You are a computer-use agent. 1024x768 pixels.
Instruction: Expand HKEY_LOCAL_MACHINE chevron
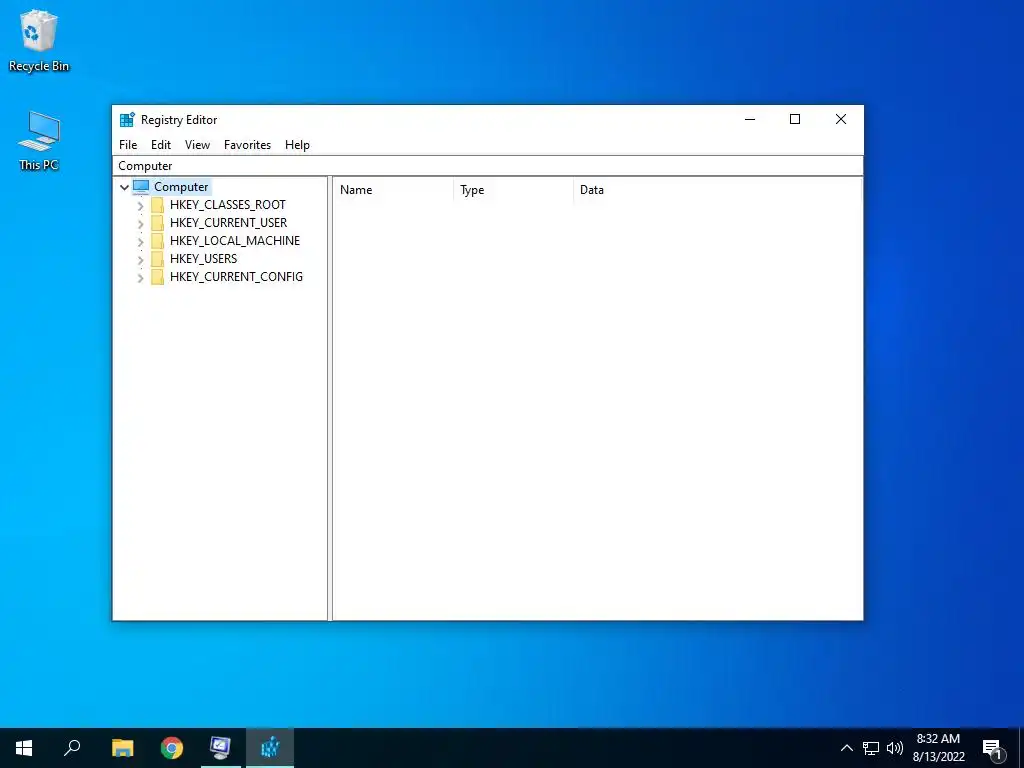pyautogui.click(x=140, y=242)
